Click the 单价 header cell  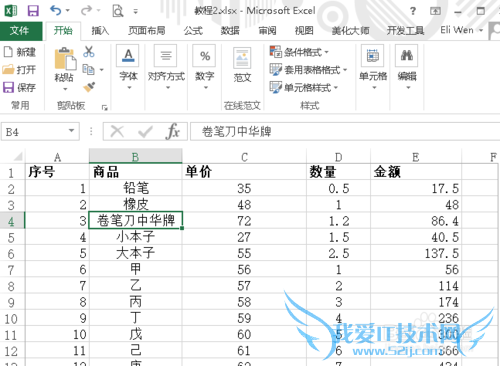pyautogui.click(x=244, y=172)
